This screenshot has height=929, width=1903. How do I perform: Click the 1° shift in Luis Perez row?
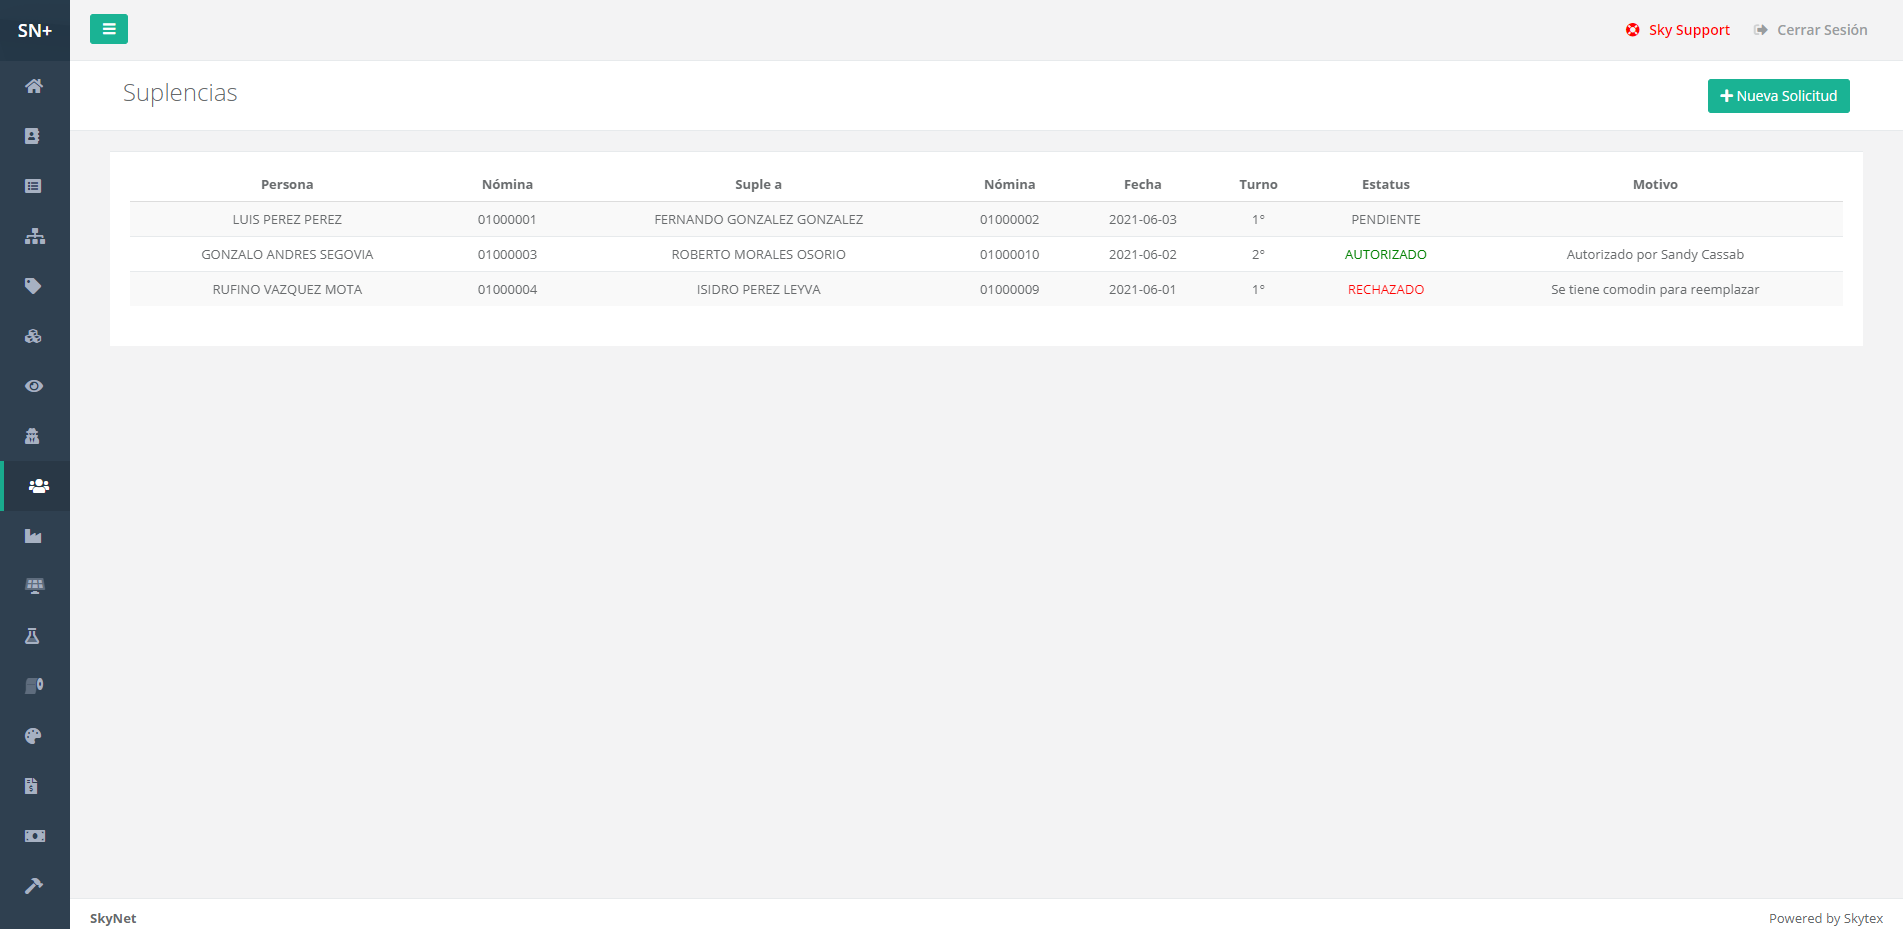coord(1258,220)
